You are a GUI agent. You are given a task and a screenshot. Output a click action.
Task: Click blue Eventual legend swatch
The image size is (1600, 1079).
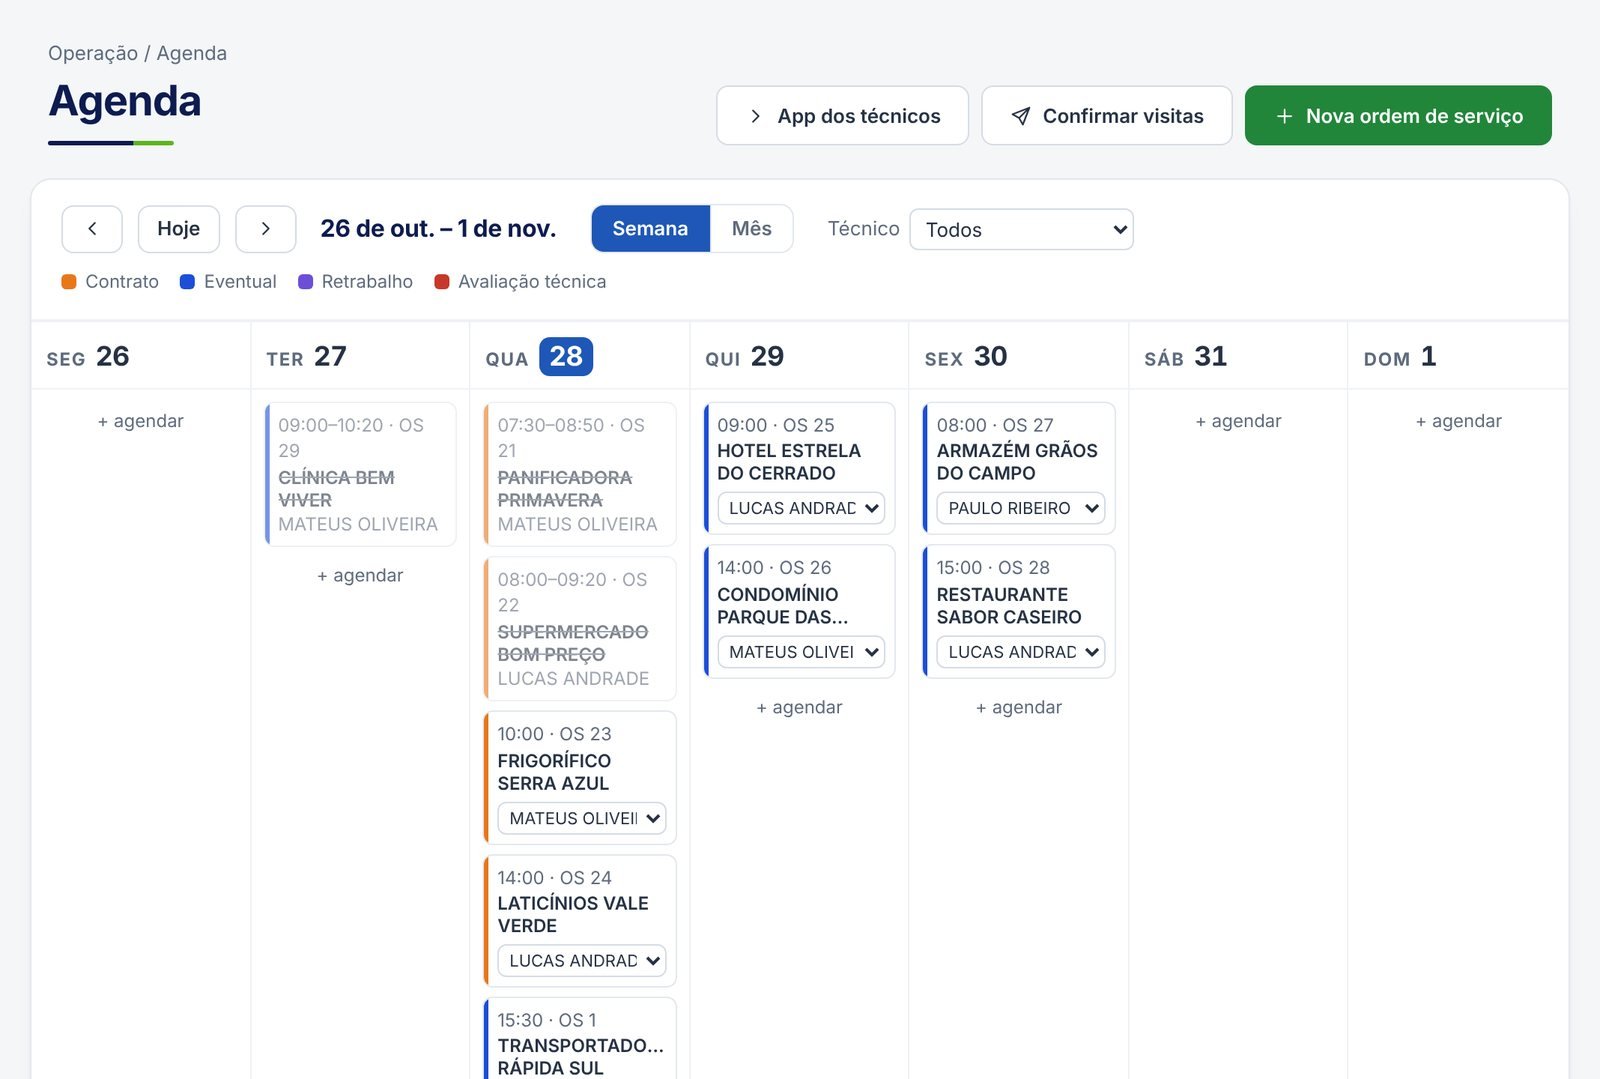coord(187,282)
